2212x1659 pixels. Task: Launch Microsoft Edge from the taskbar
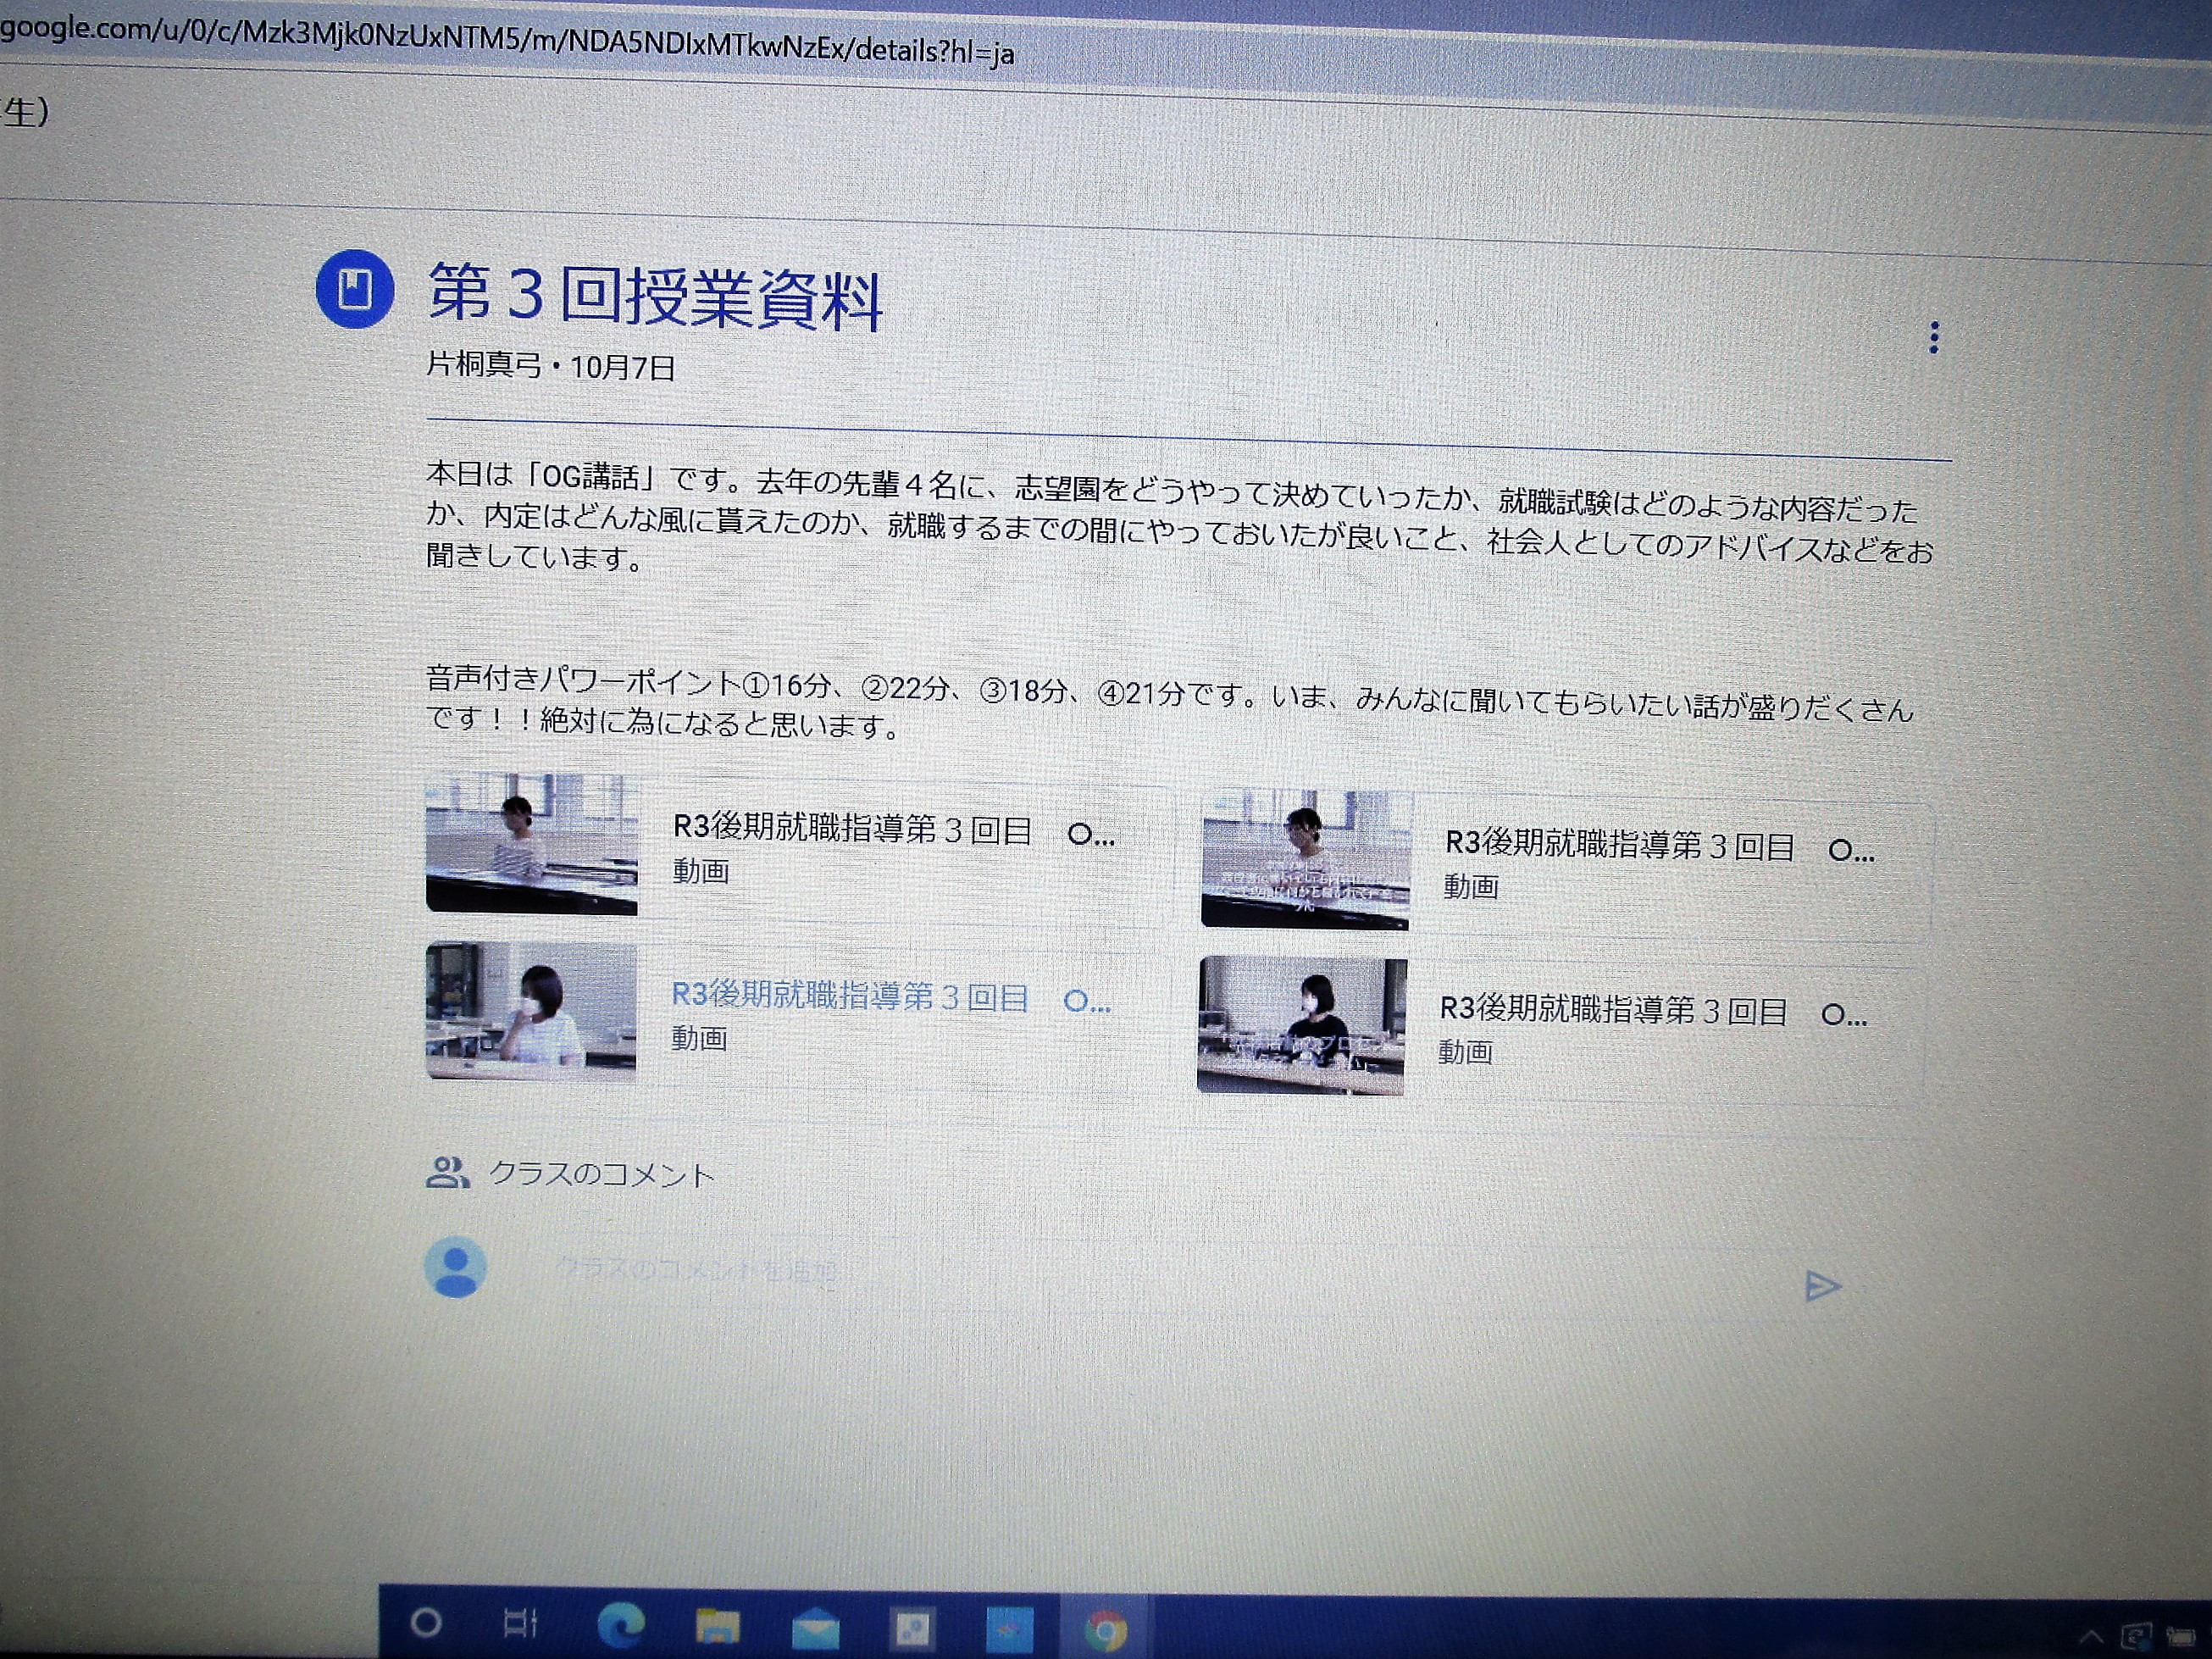[620, 1624]
